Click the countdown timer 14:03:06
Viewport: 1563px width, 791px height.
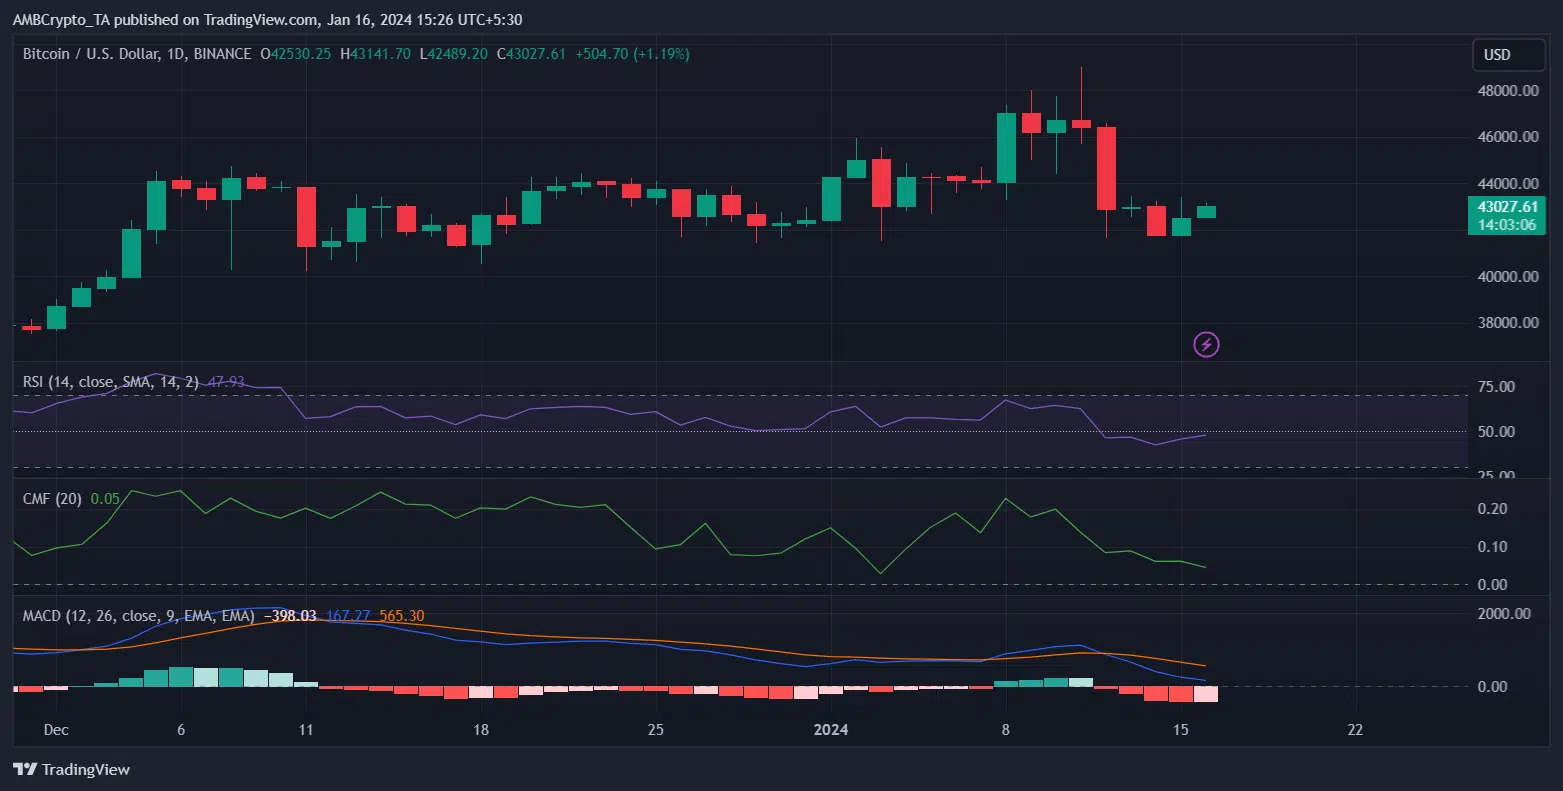coord(1507,225)
